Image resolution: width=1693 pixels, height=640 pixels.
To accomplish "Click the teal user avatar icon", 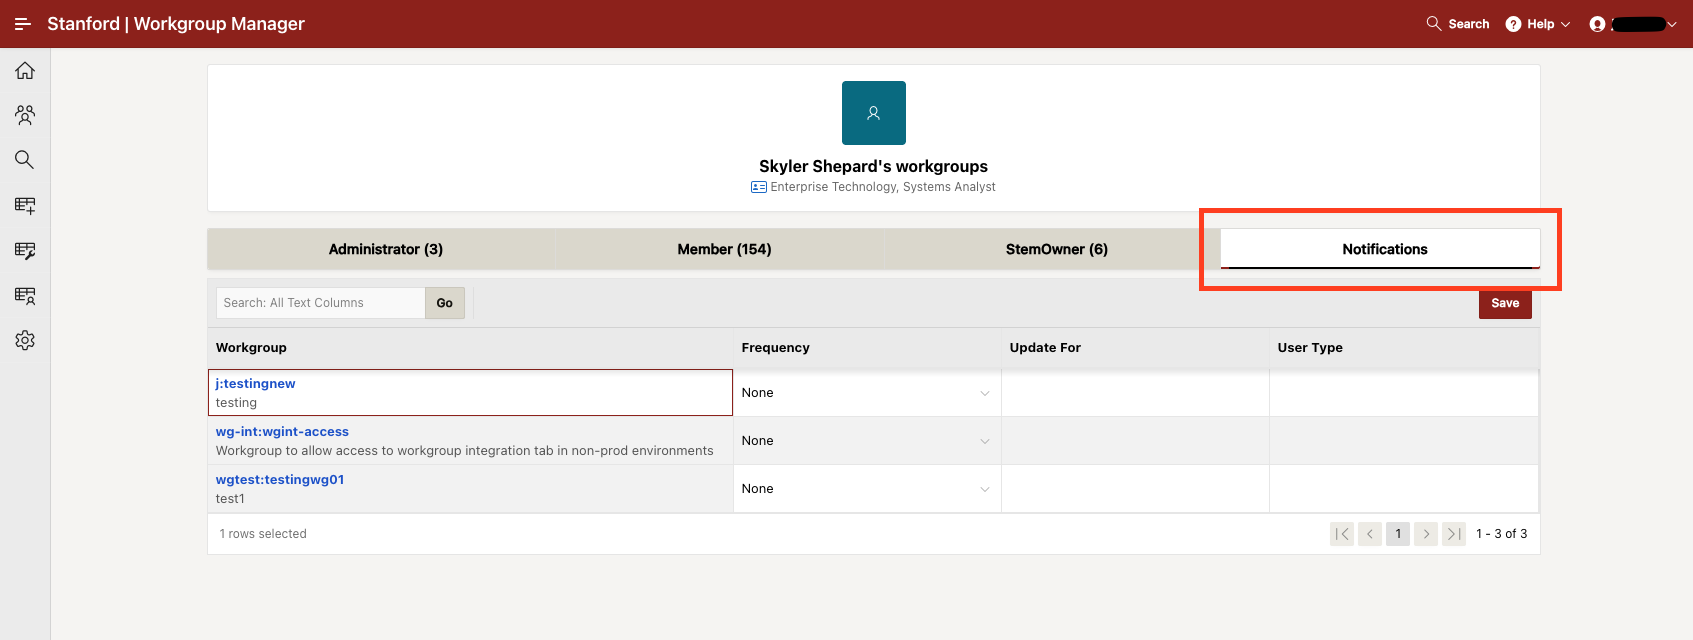I will (x=874, y=113).
